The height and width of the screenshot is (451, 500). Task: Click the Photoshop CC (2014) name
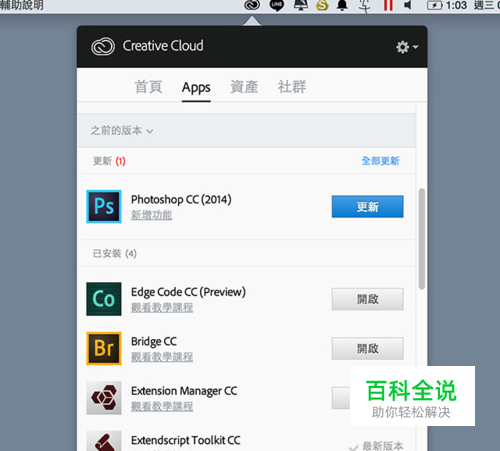181,199
